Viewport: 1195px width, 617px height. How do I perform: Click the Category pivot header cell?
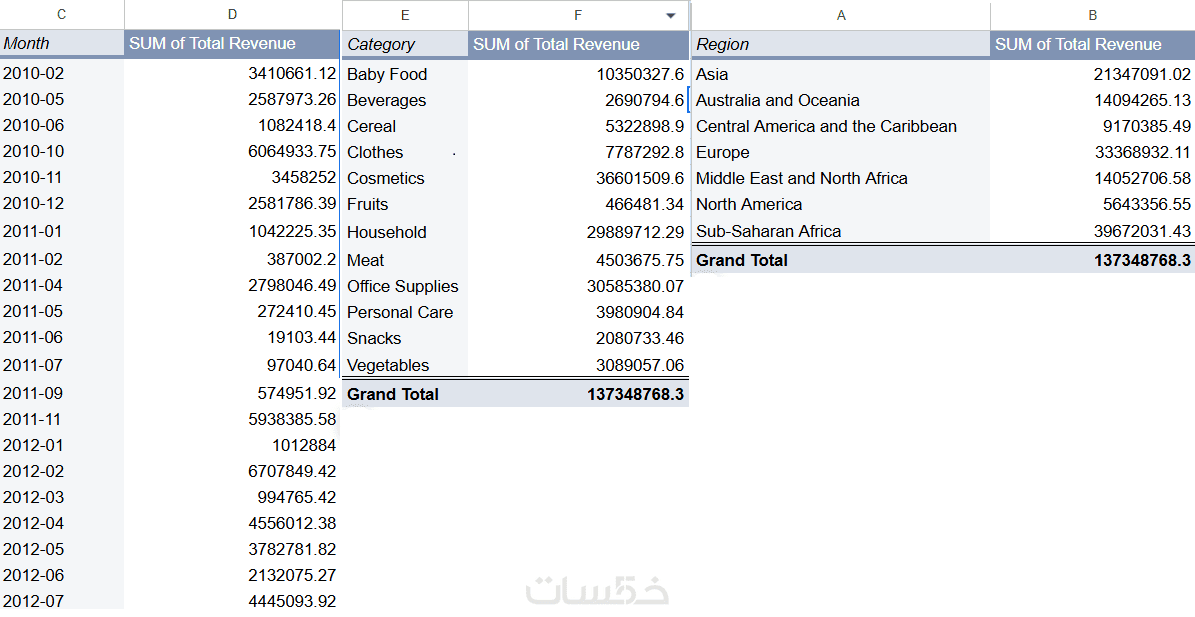[x=405, y=44]
